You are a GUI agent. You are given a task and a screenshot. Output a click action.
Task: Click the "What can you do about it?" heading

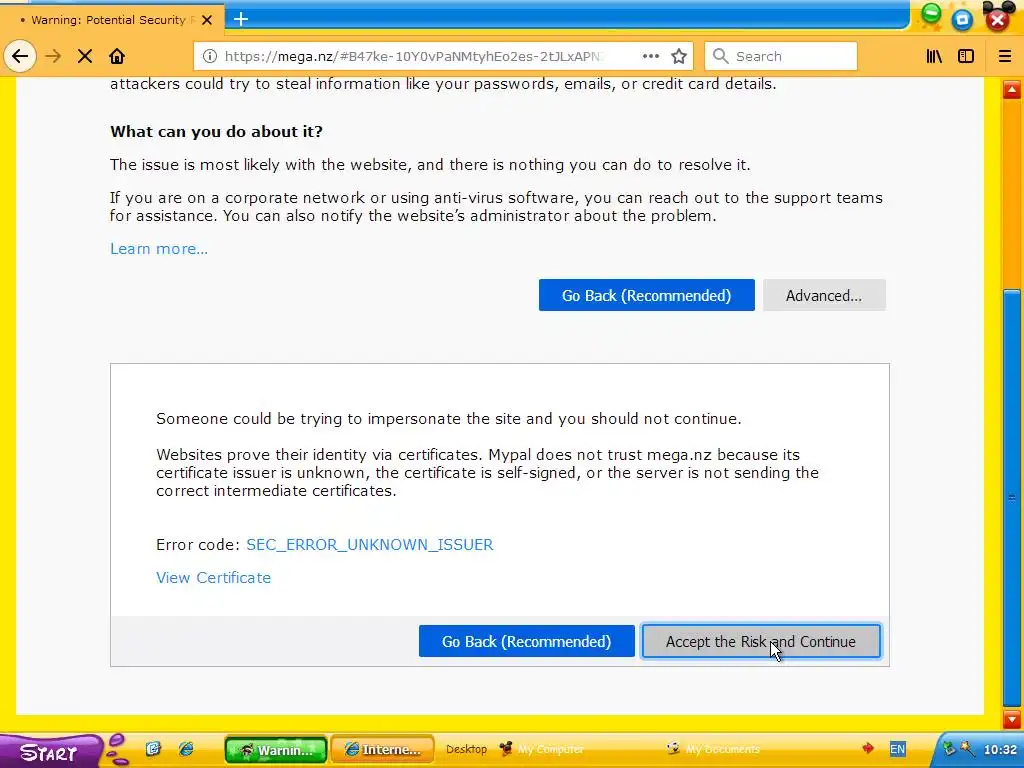(216, 131)
